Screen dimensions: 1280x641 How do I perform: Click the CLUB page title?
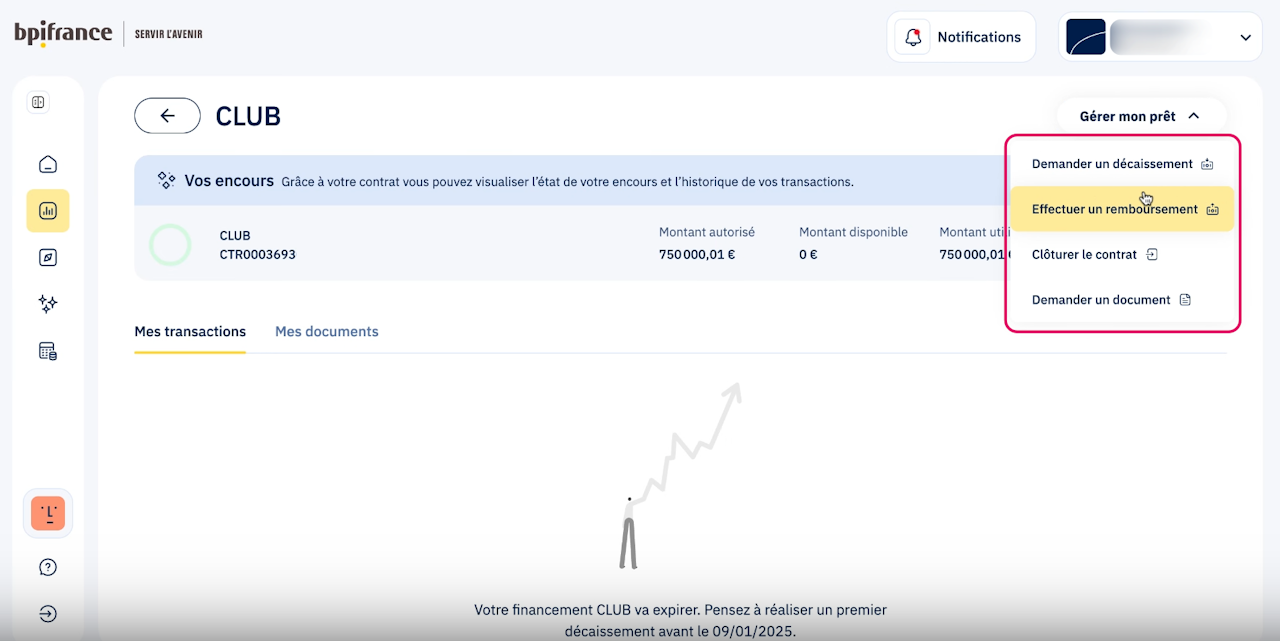pyautogui.click(x=248, y=116)
